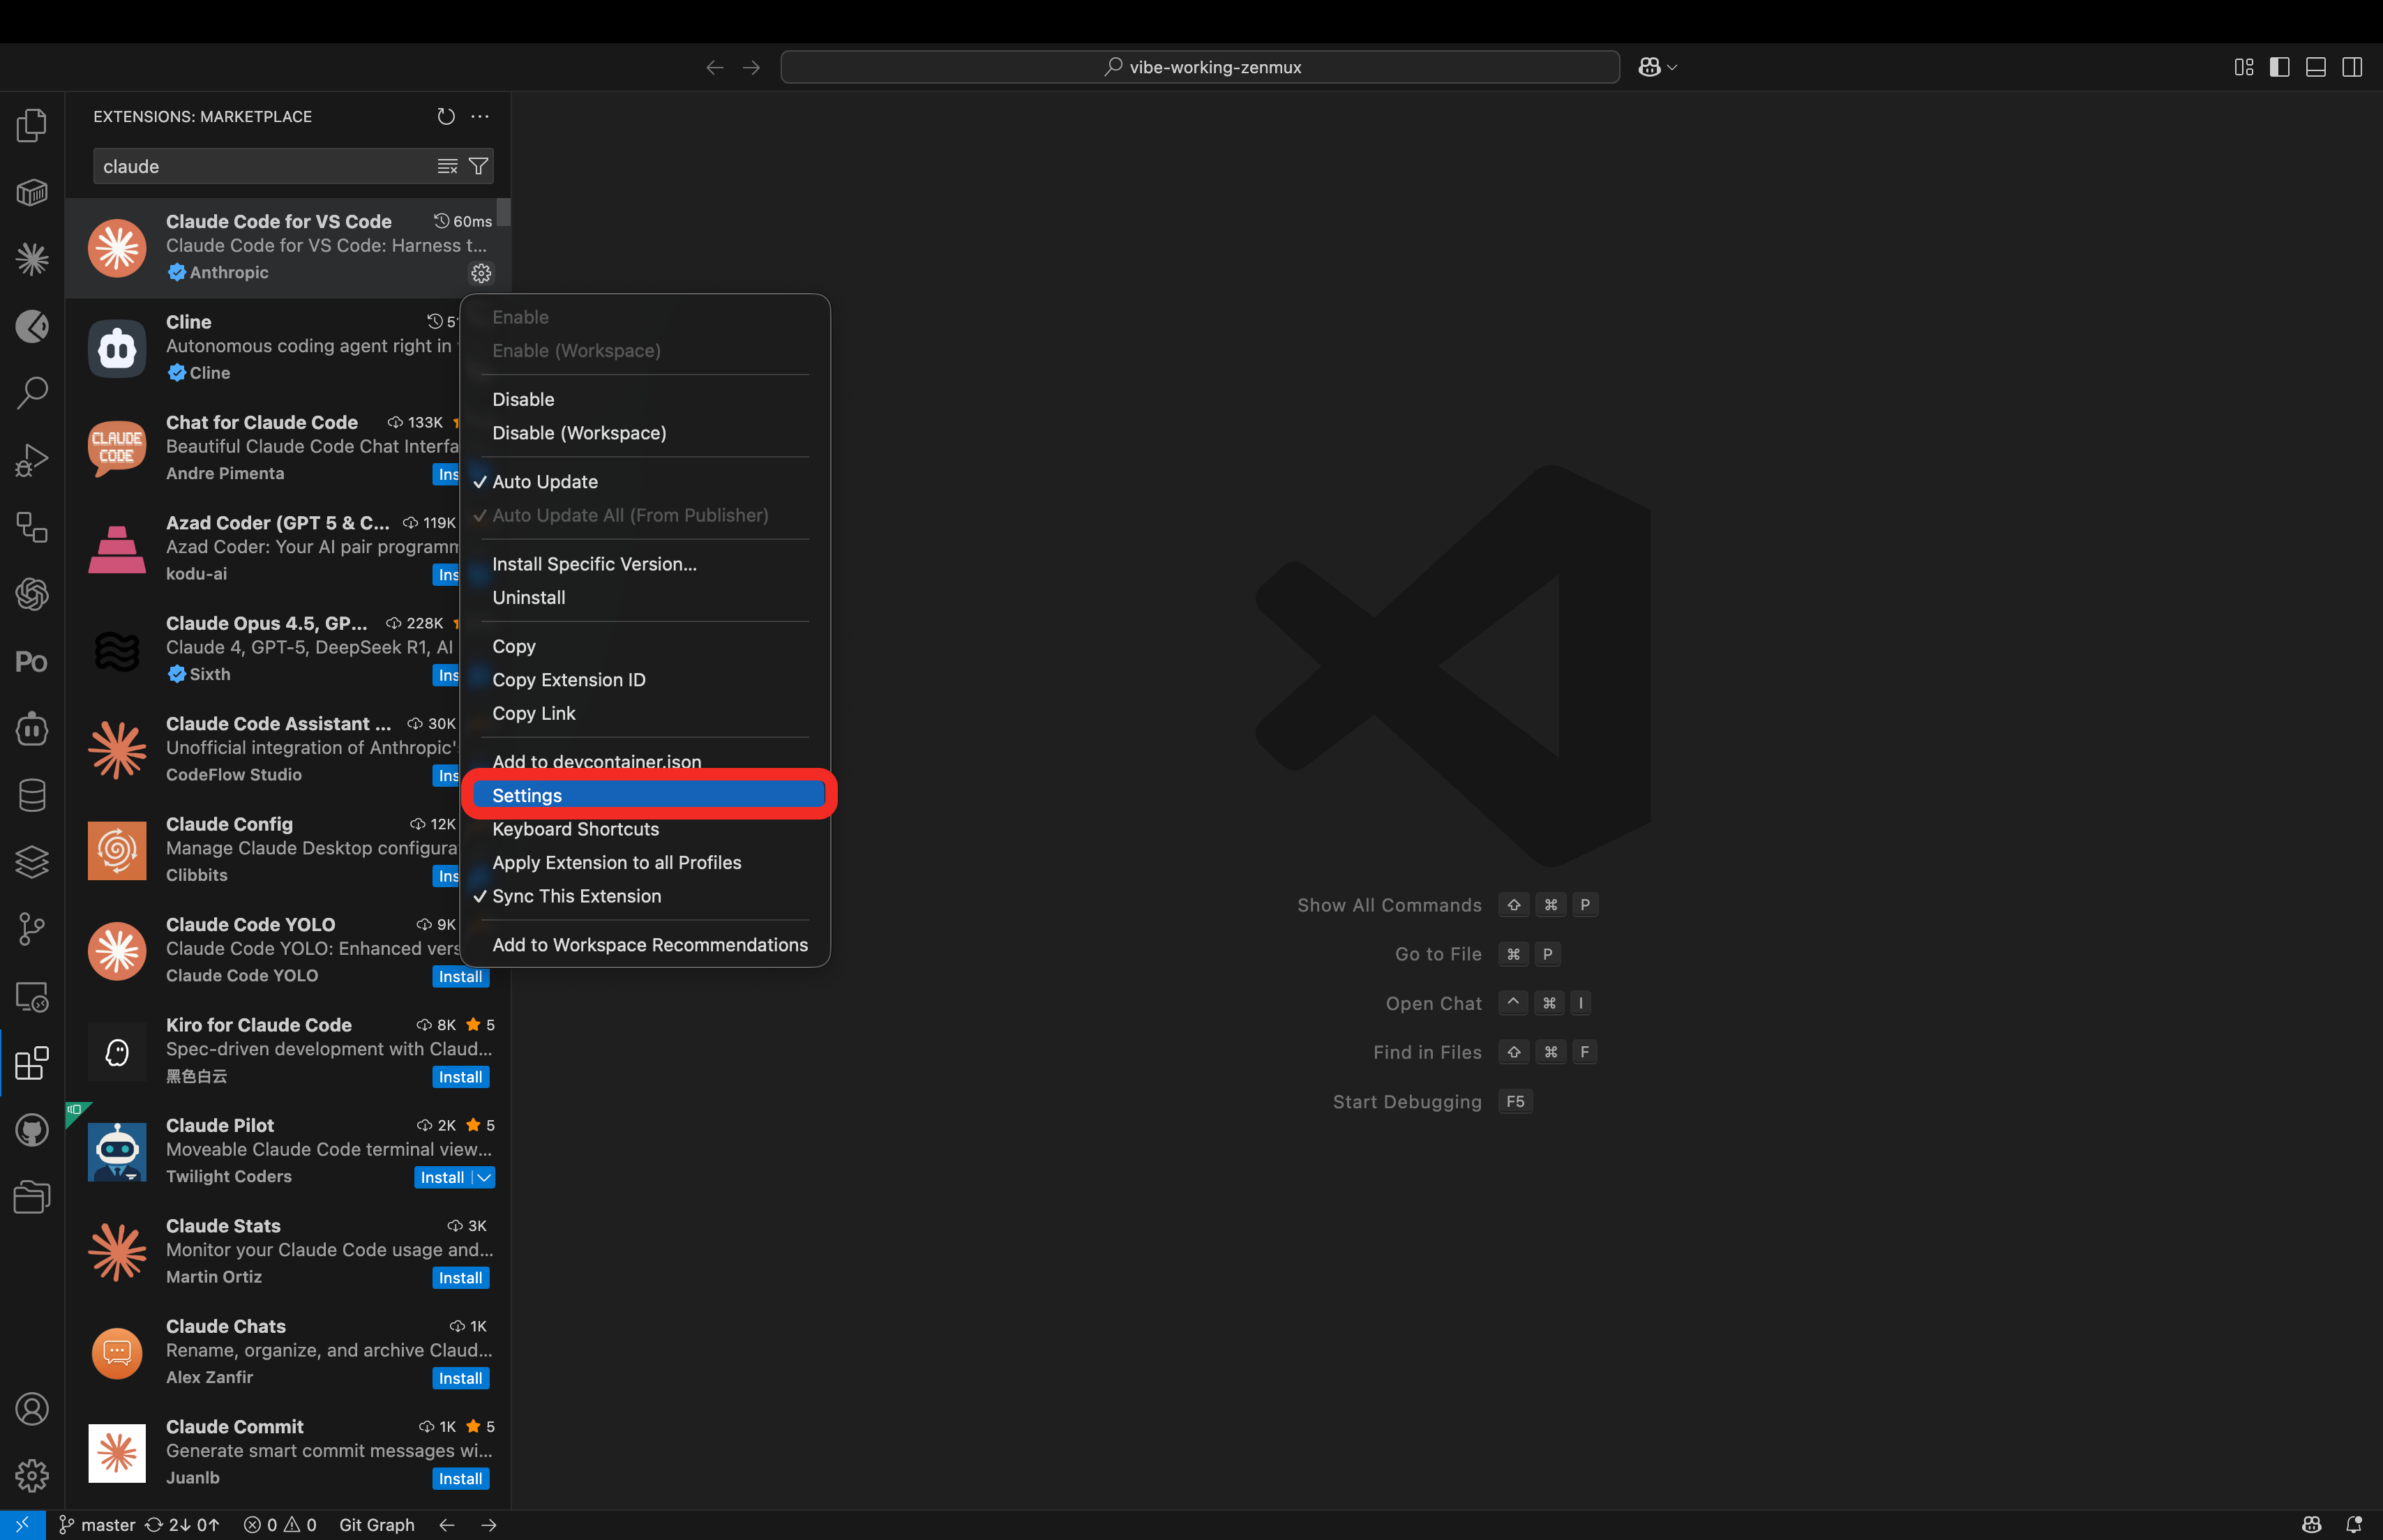The width and height of the screenshot is (2383, 1540).
Task: Open the GitHub panel in the activity bar
Action: point(32,1130)
